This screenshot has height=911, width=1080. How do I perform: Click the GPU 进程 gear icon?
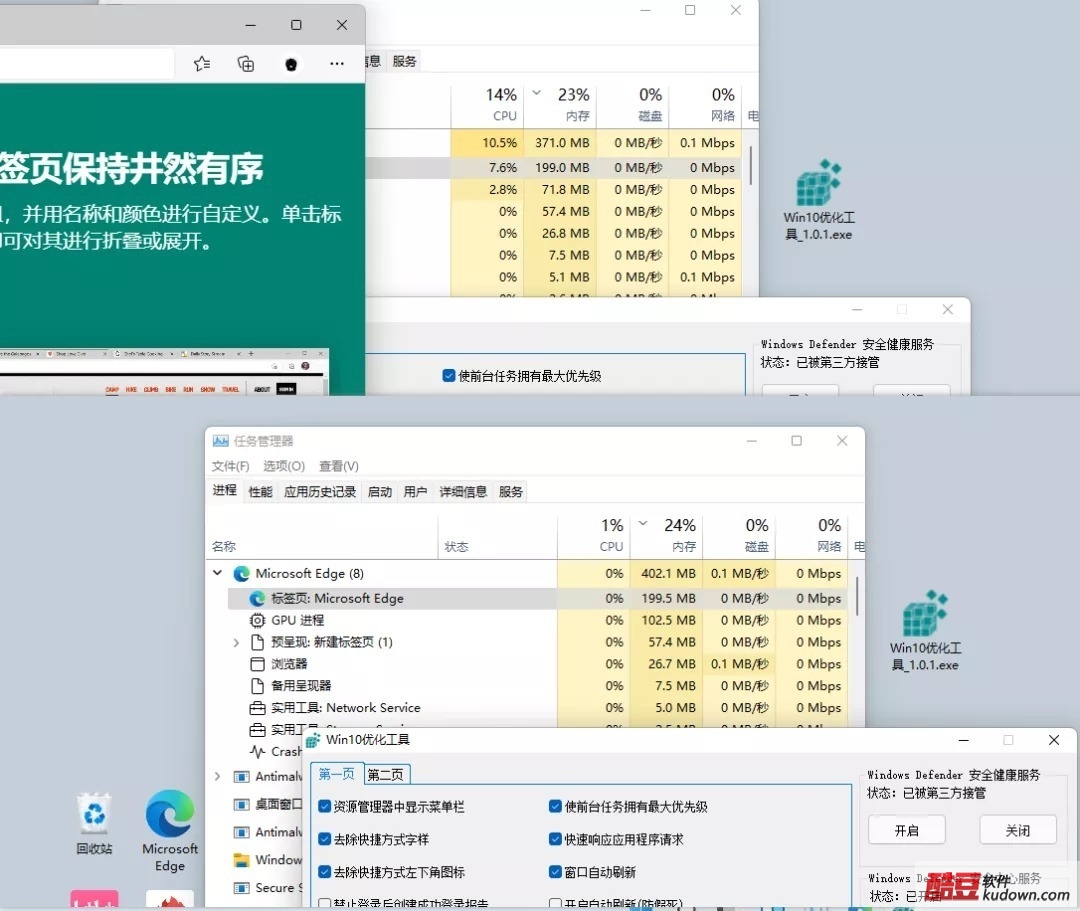[257, 620]
